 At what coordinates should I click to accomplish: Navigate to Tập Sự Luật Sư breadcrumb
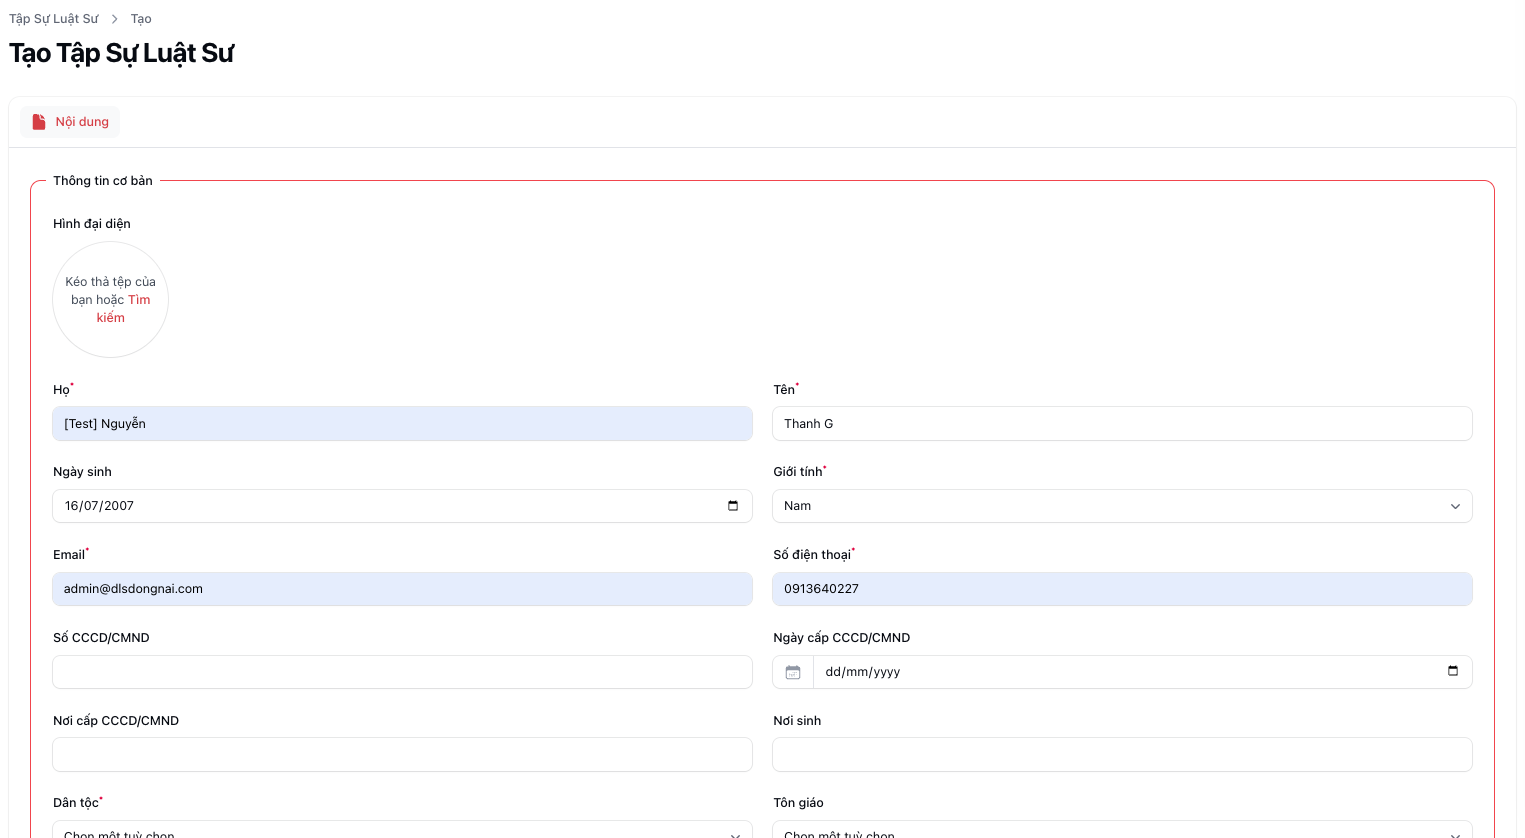pyautogui.click(x=52, y=18)
